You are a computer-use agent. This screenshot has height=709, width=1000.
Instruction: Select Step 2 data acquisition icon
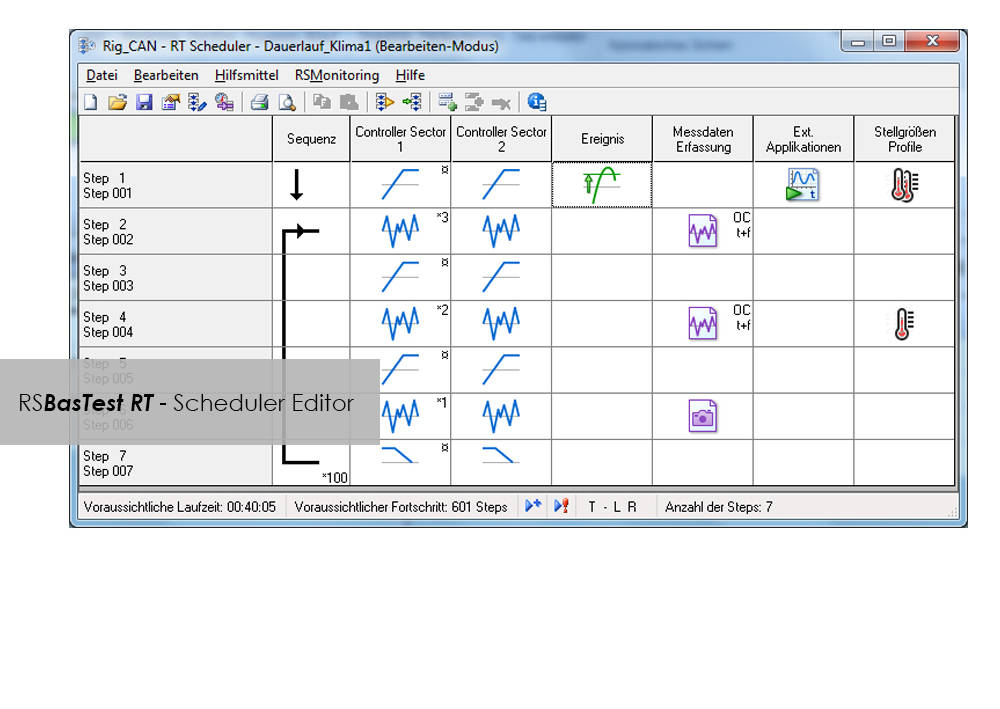point(703,232)
